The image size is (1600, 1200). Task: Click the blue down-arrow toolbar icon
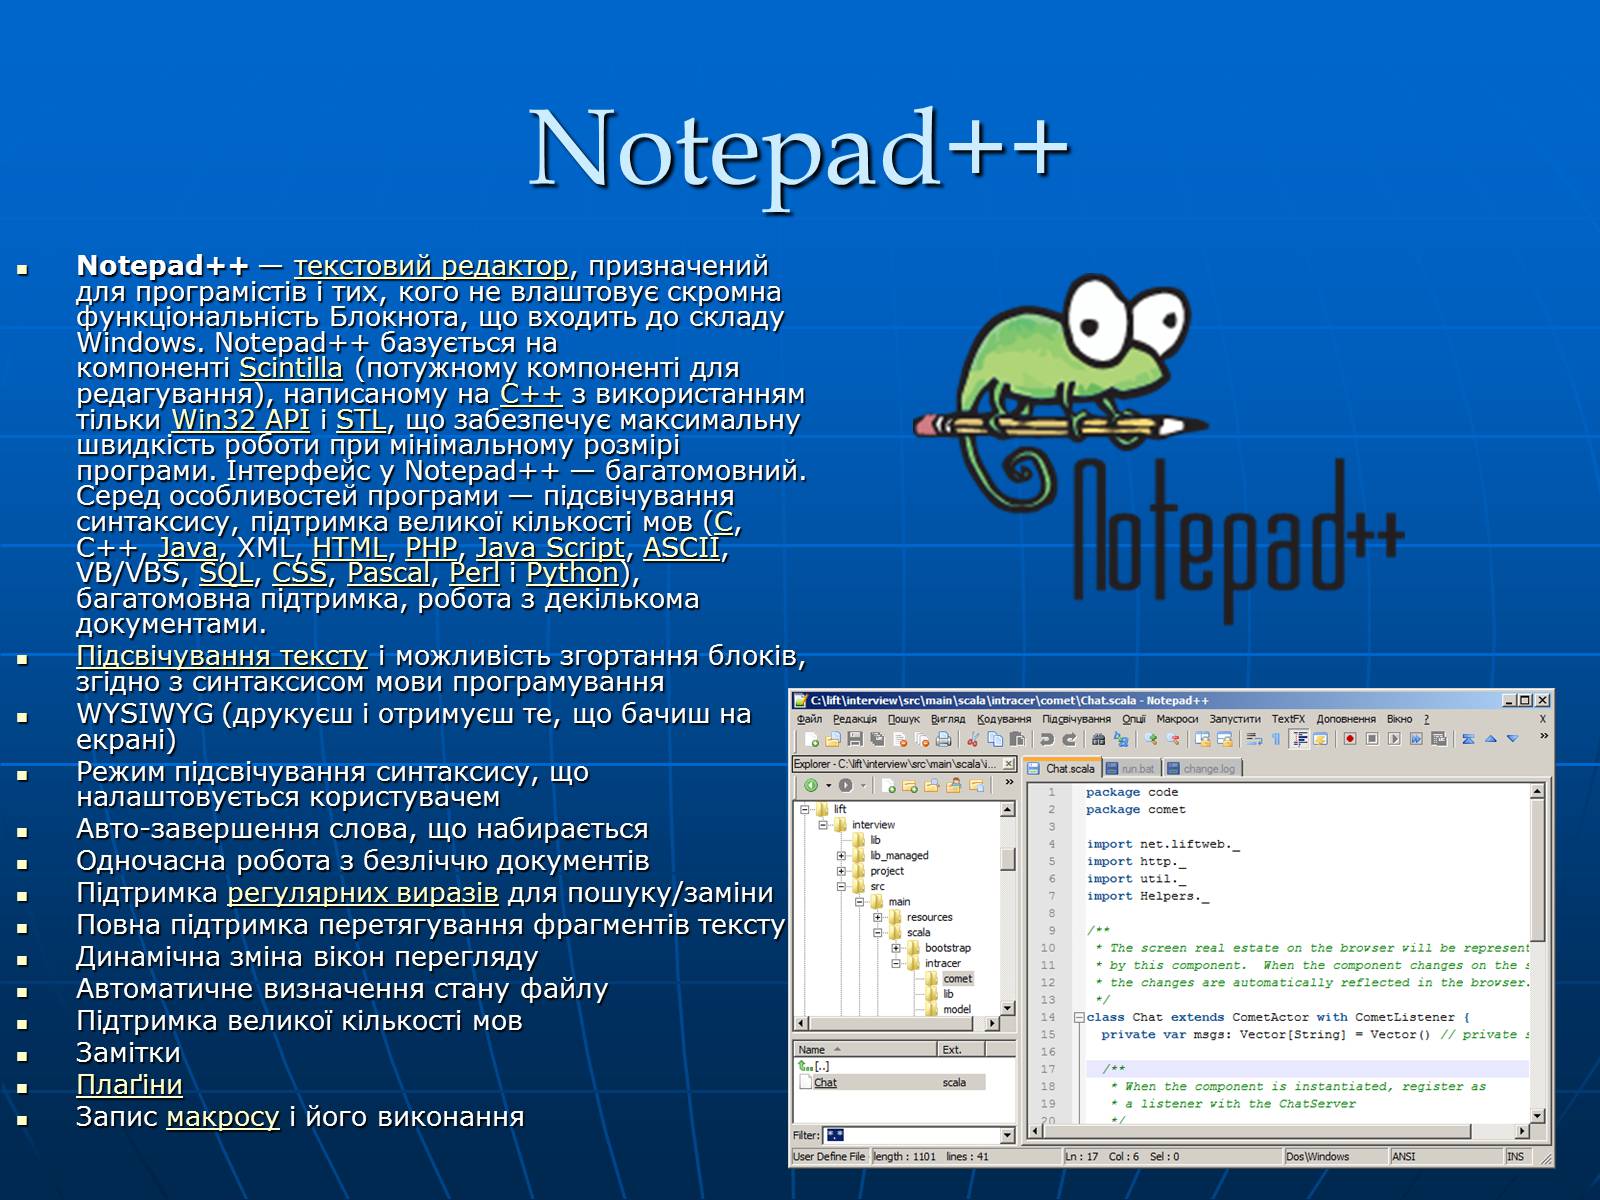[x=1512, y=739]
